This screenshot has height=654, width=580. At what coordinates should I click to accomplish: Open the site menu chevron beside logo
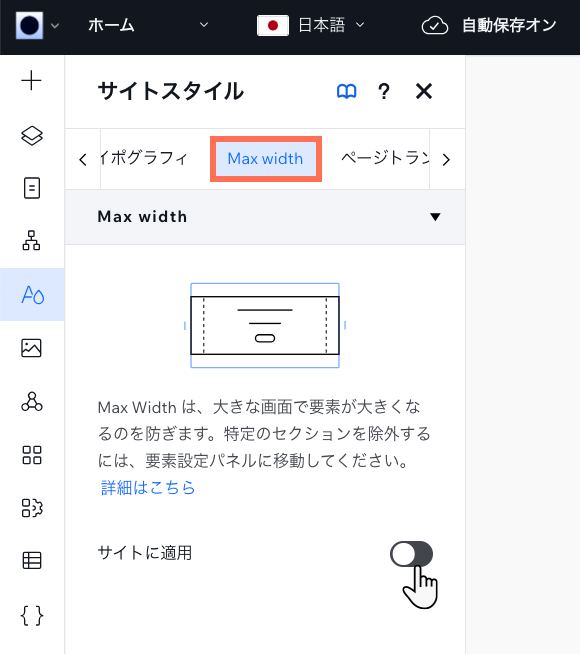(55, 26)
